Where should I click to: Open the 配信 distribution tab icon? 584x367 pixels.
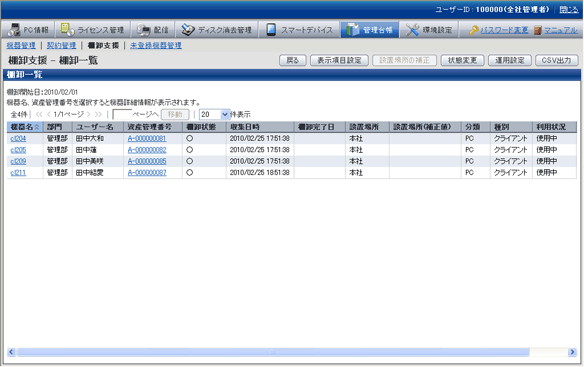pyautogui.click(x=143, y=30)
